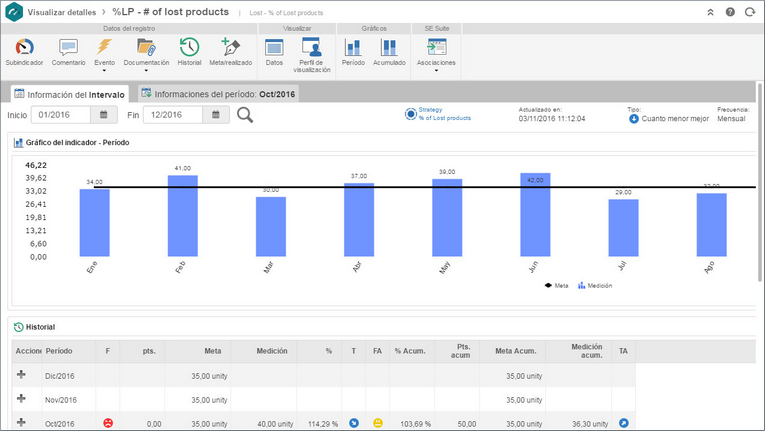Click the help question mark icon
The image size is (765, 431).
pyautogui.click(x=730, y=12)
